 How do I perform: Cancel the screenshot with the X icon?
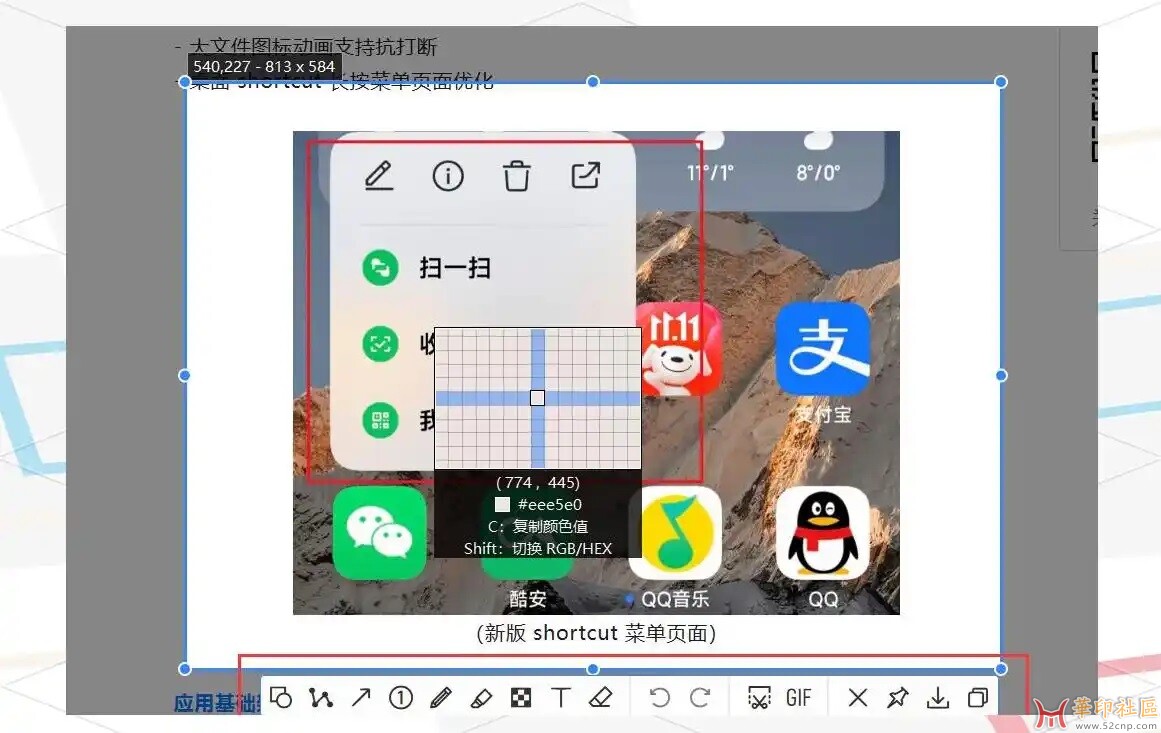coord(857,697)
